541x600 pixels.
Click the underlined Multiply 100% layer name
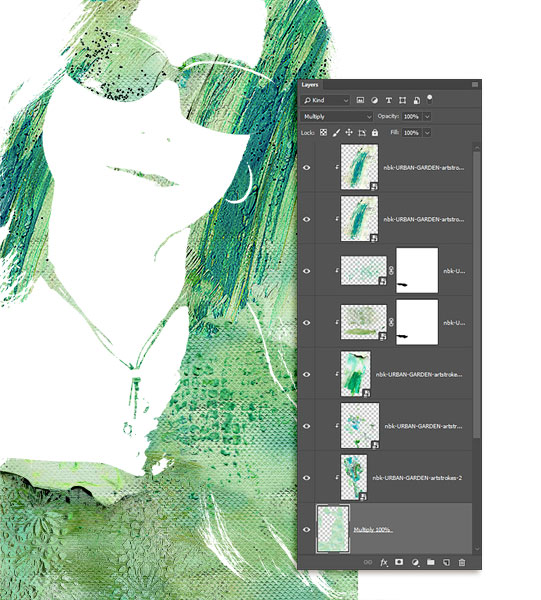point(373,530)
